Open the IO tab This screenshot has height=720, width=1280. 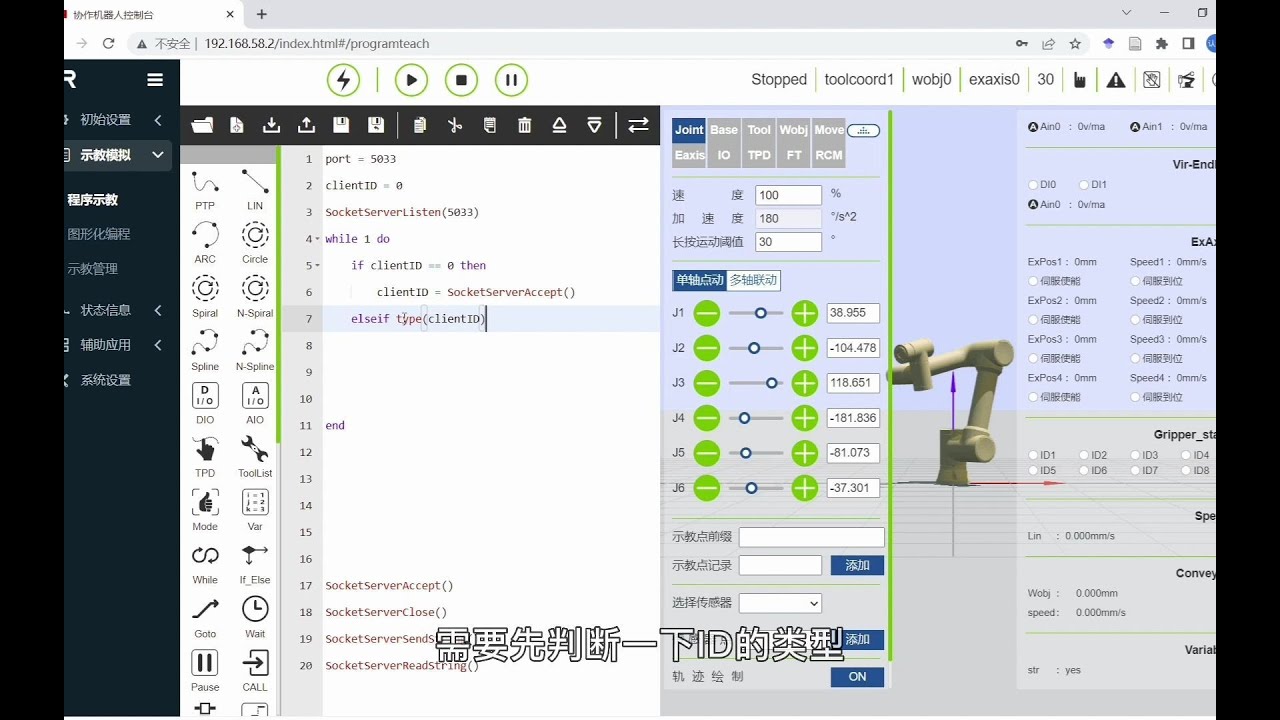724,155
